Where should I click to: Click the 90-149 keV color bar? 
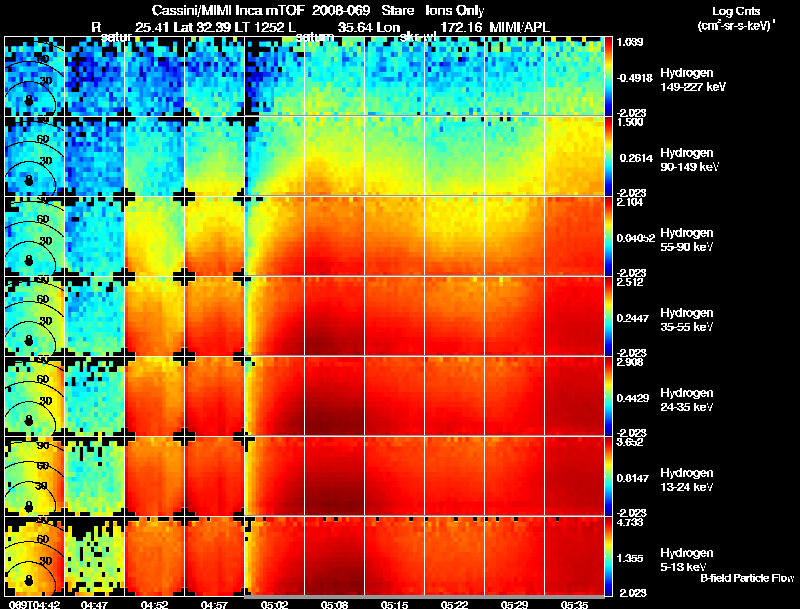point(608,157)
